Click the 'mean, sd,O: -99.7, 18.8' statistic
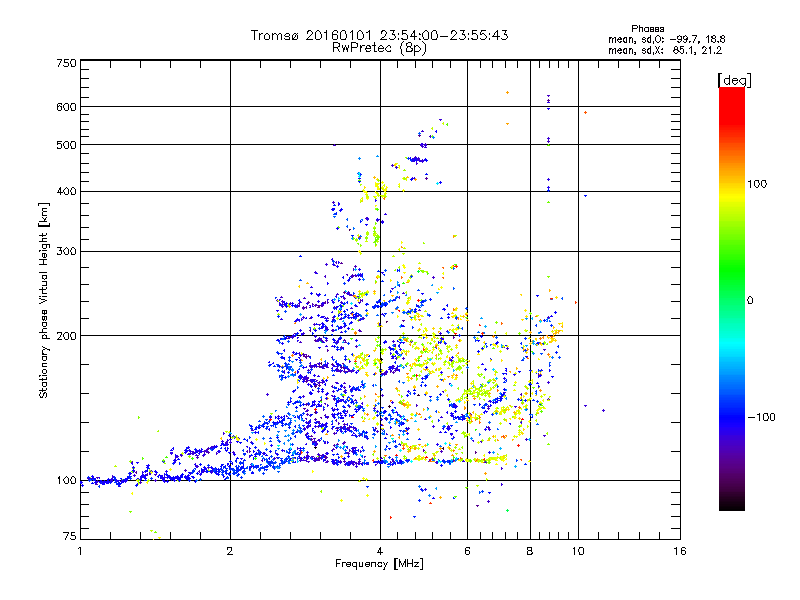The height and width of the screenshot is (600, 800). point(666,39)
